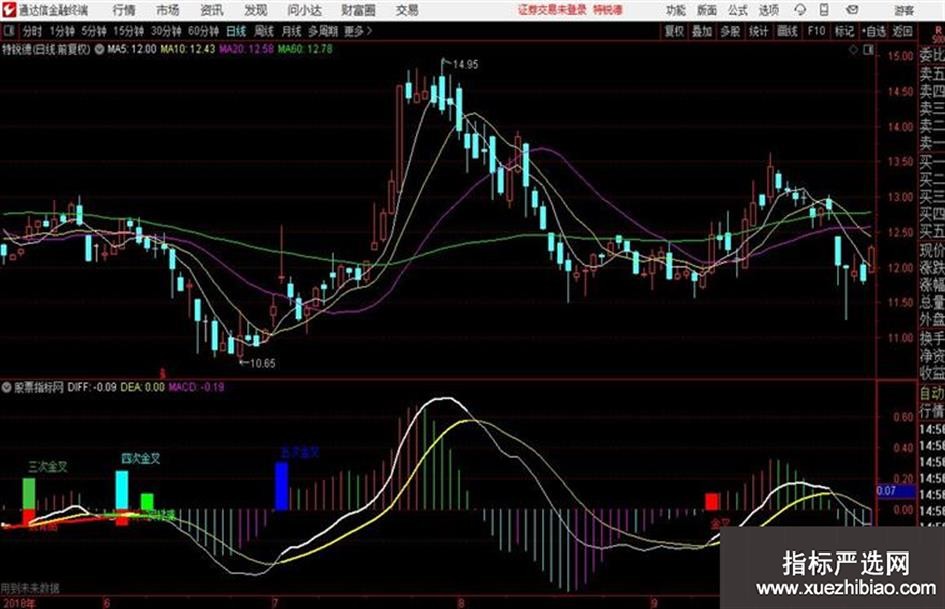The width and height of the screenshot is (945, 609).
Task: Click the headset customer service icon
Action: point(800,10)
